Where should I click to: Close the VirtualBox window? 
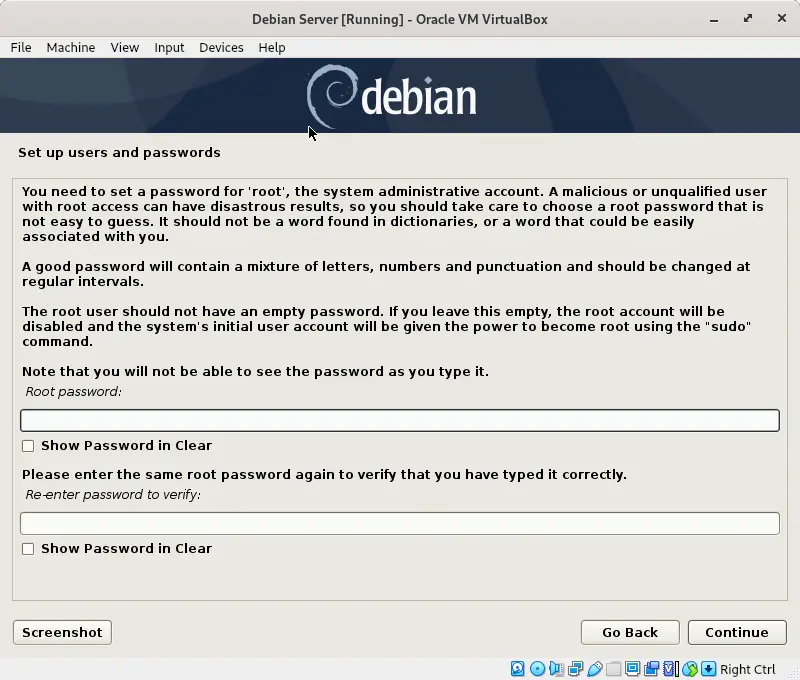point(782,18)
